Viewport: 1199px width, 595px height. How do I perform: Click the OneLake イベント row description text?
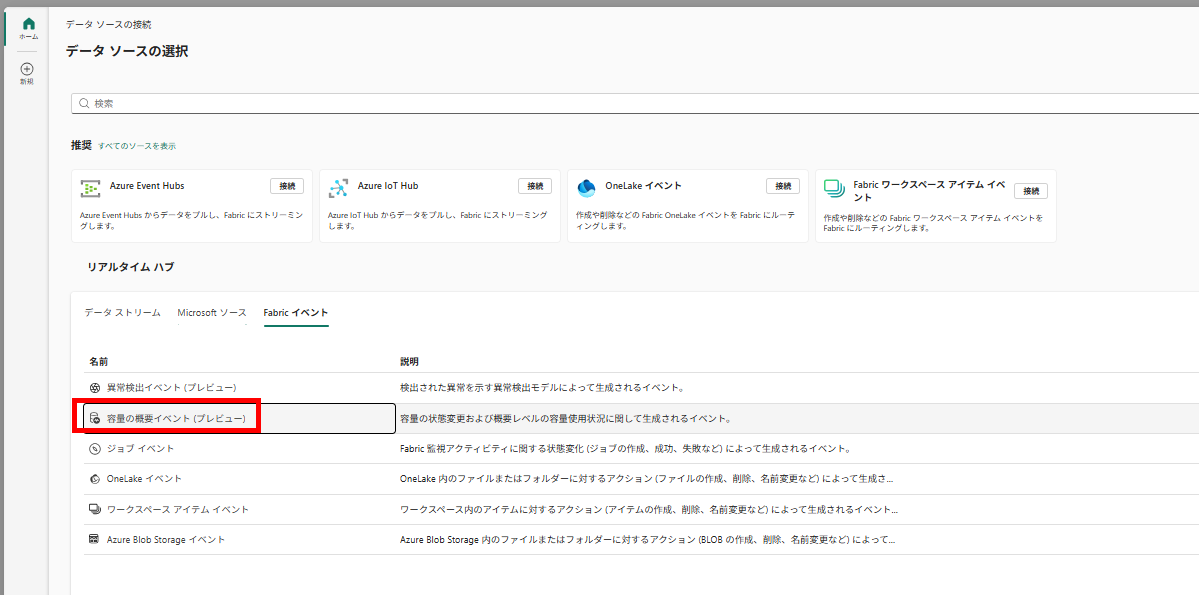pos(646,479)
